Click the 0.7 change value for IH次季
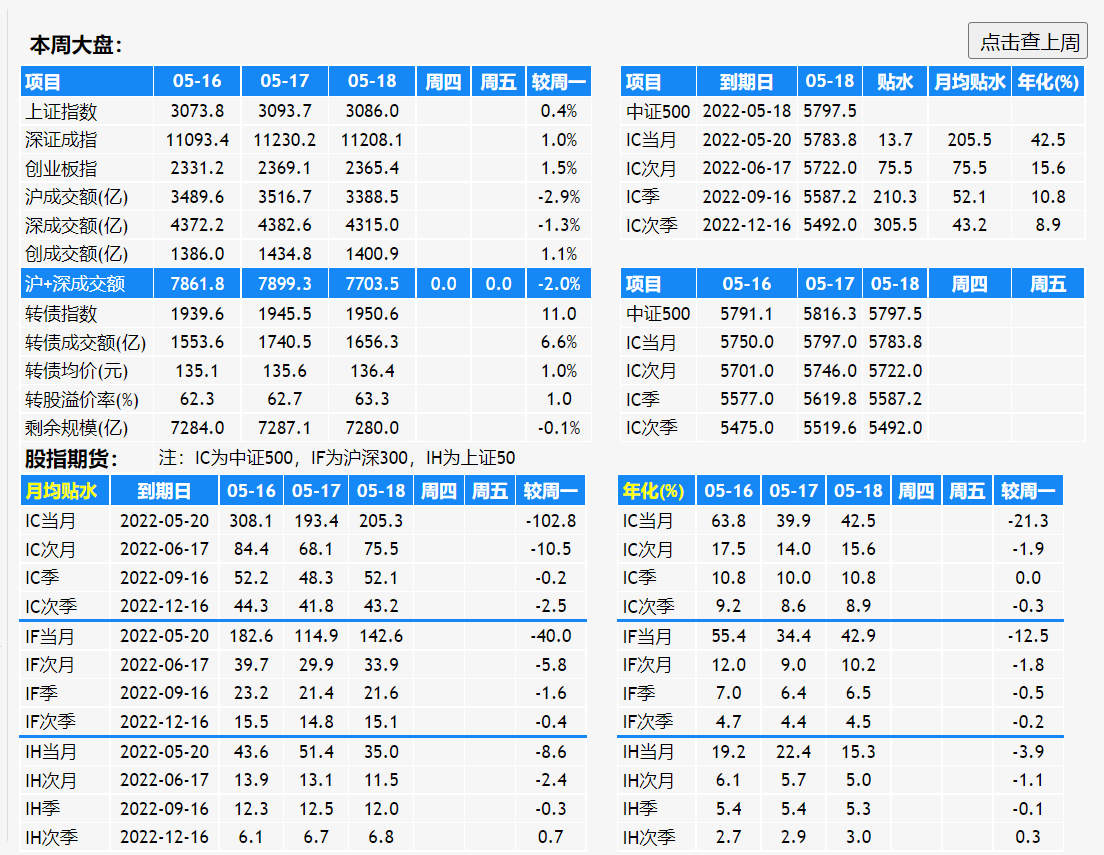Image resolution: width=1104 pixels, height=855 pixels. [x=551, y=837]
